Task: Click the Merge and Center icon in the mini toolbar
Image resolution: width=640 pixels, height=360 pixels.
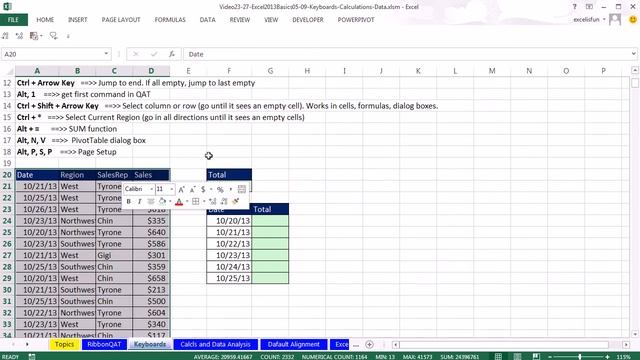Action: [242, 189]
